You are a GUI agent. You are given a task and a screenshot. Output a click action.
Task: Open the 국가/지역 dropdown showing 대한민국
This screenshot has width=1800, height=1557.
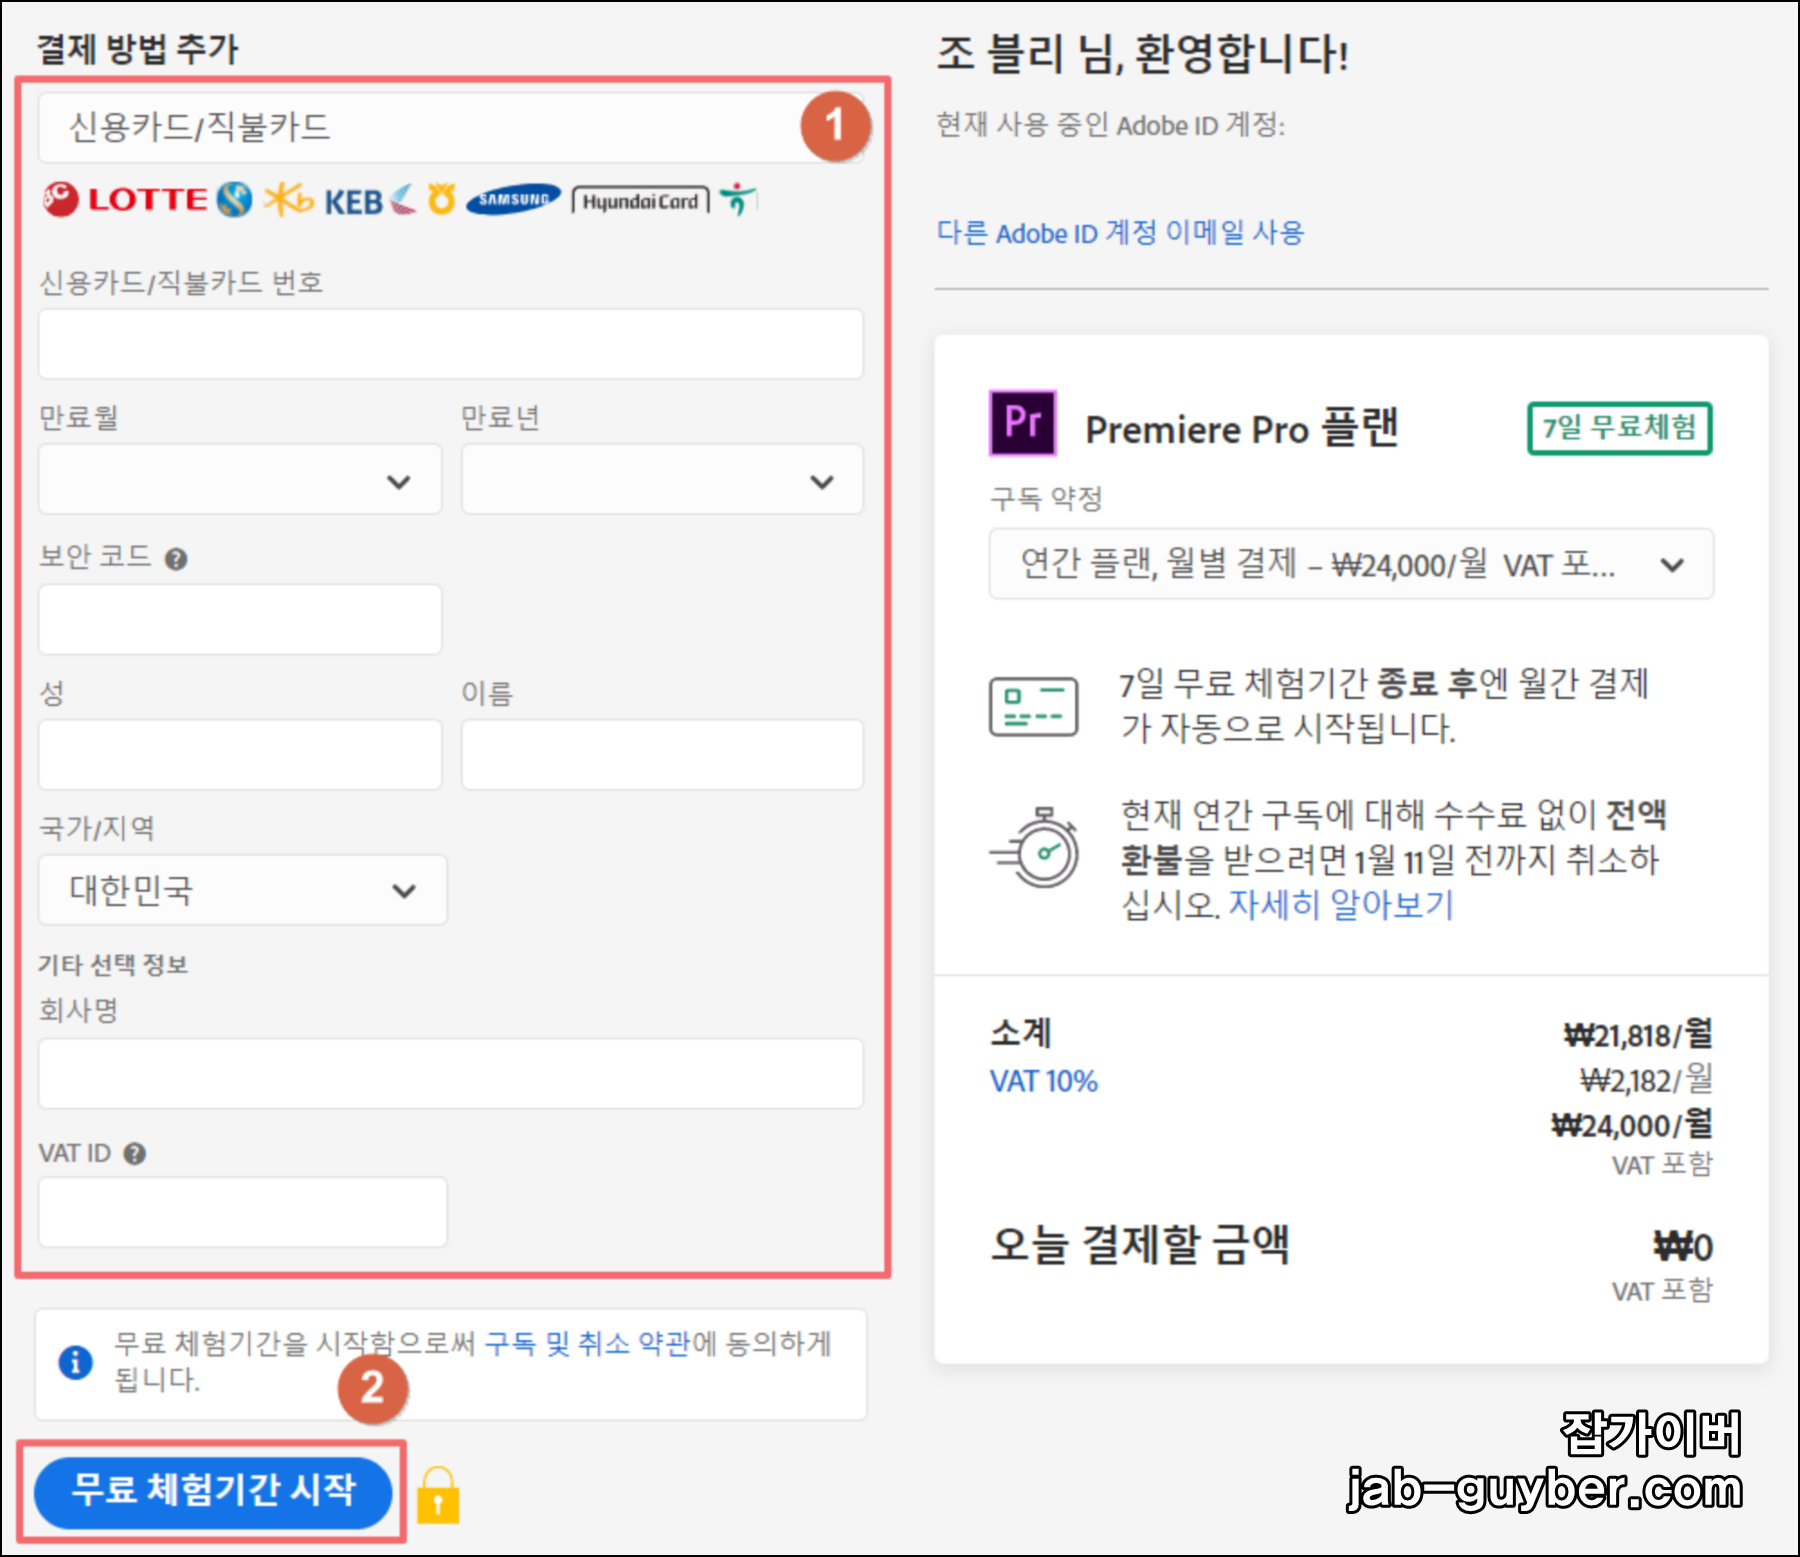tap(243, 889)
